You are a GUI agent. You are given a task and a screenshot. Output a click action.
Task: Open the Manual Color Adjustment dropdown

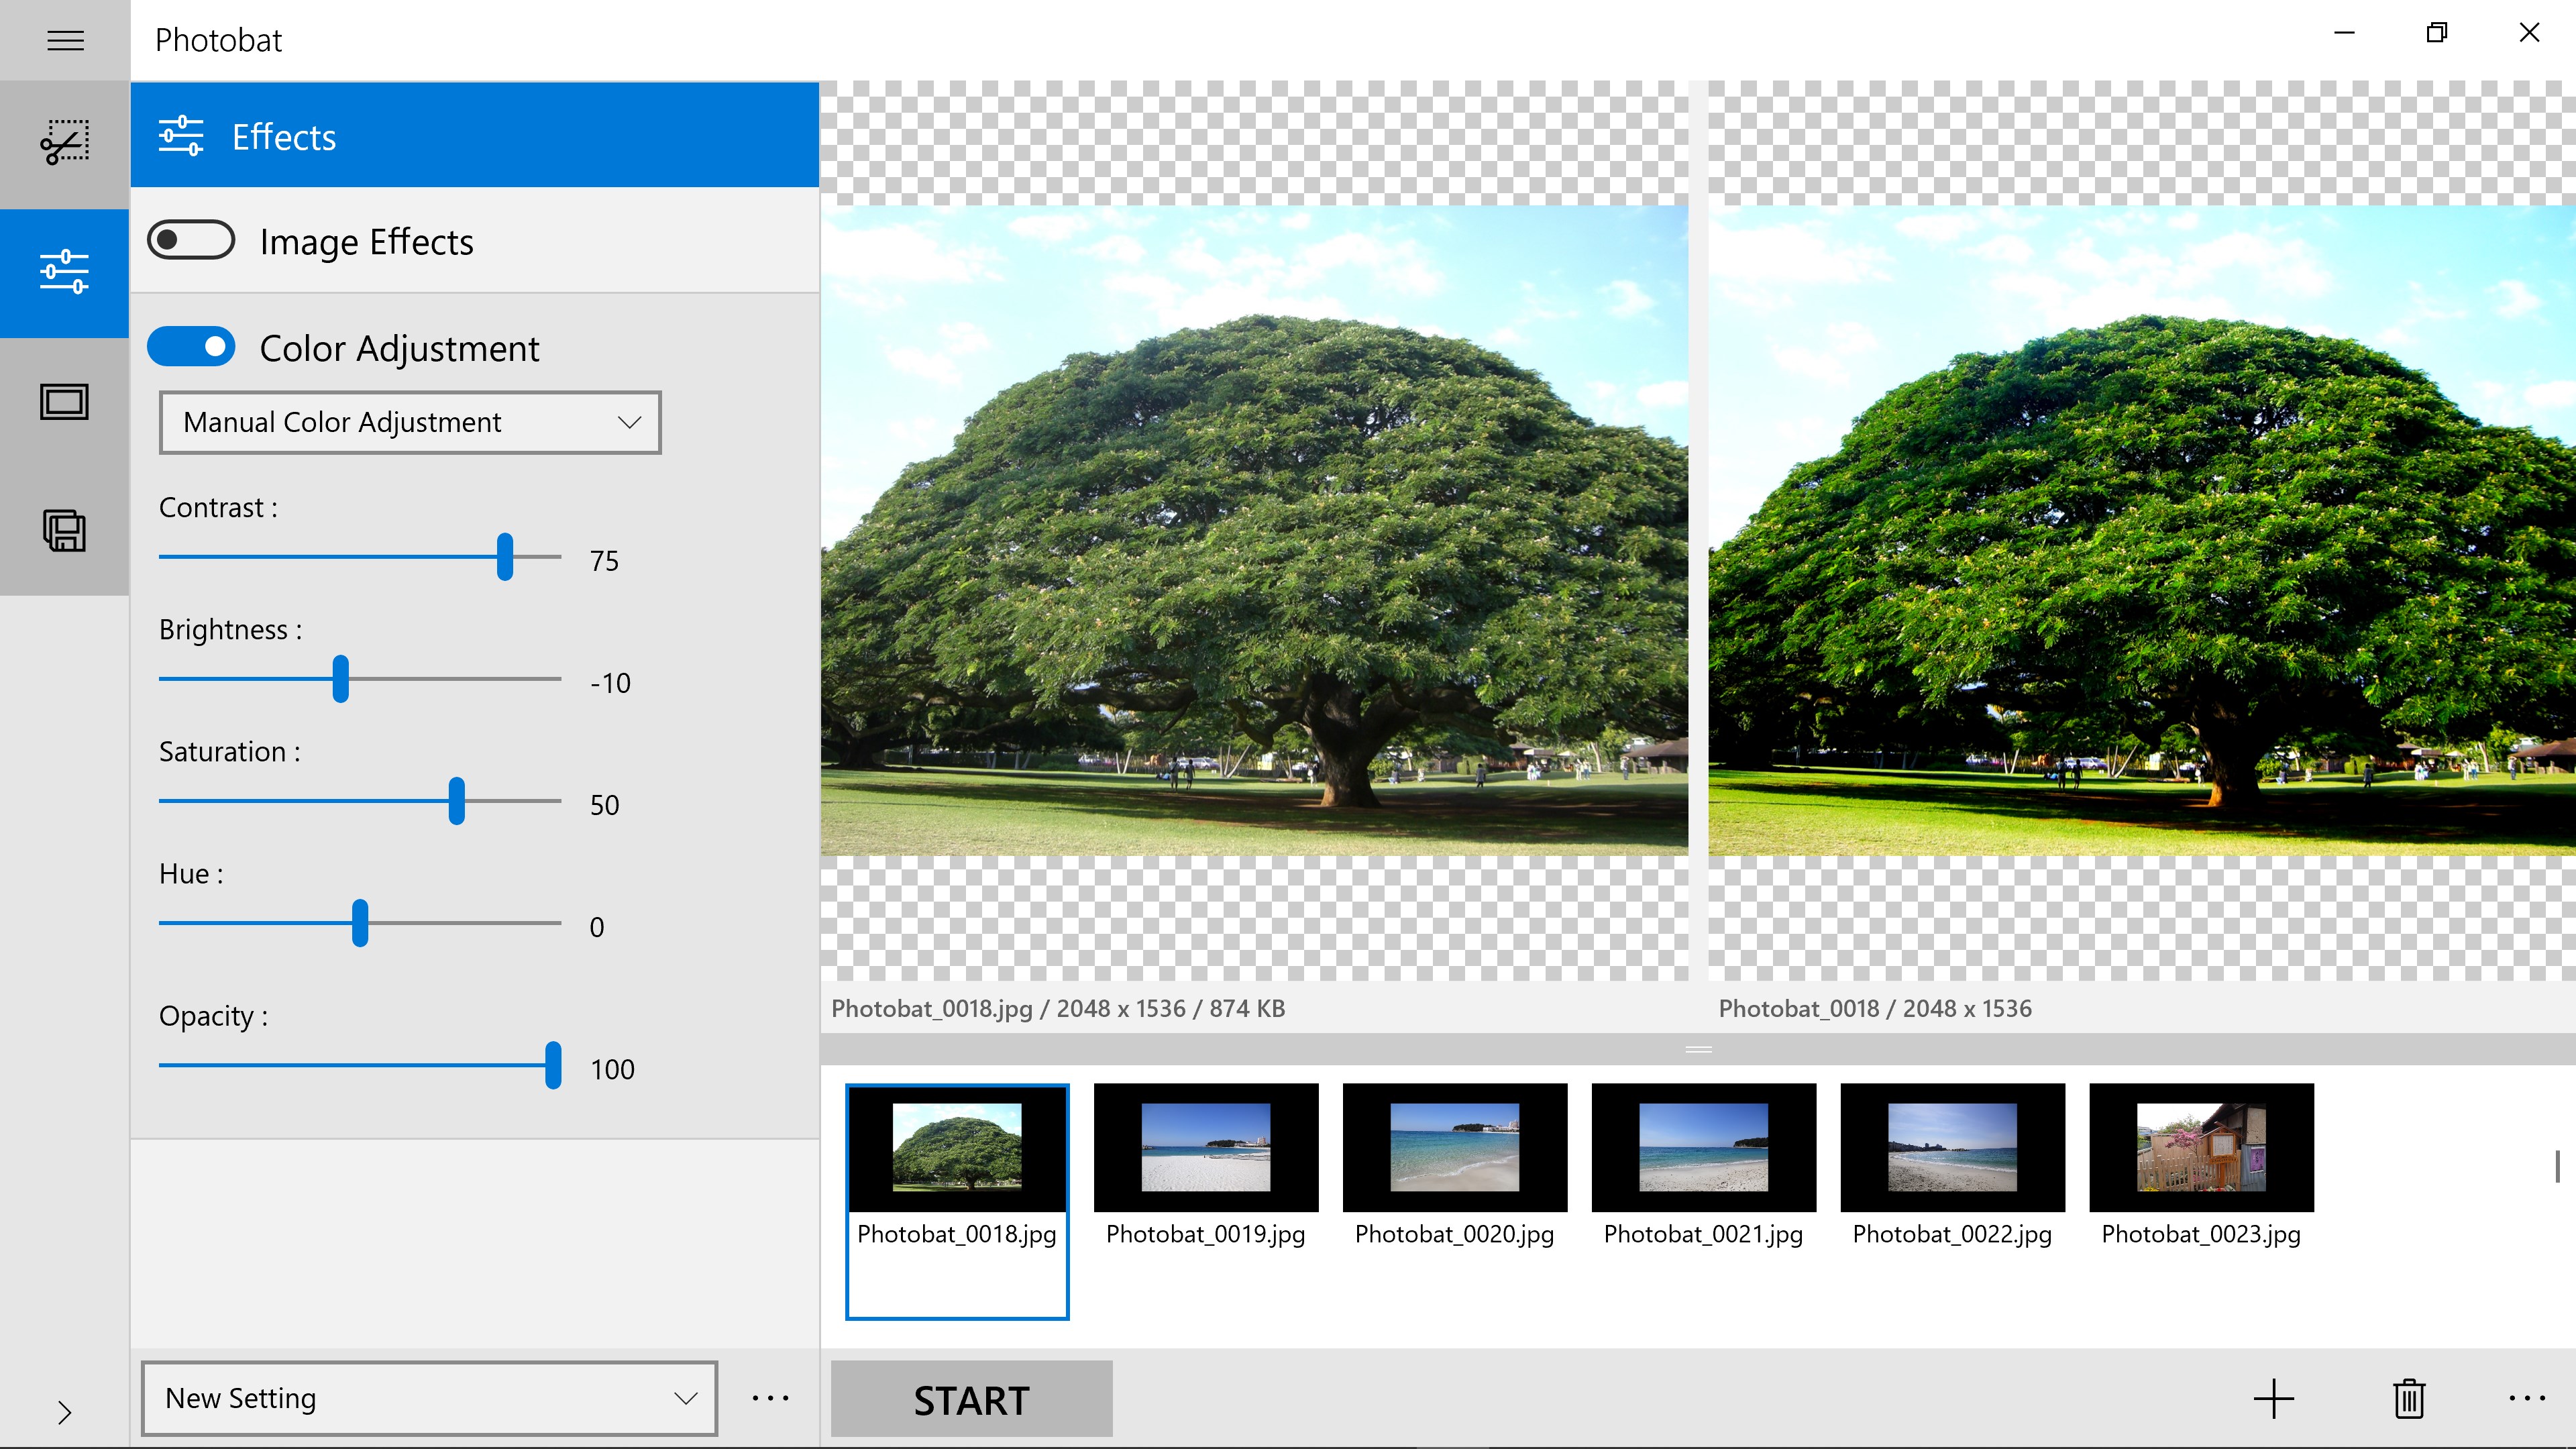coord(410,422)
